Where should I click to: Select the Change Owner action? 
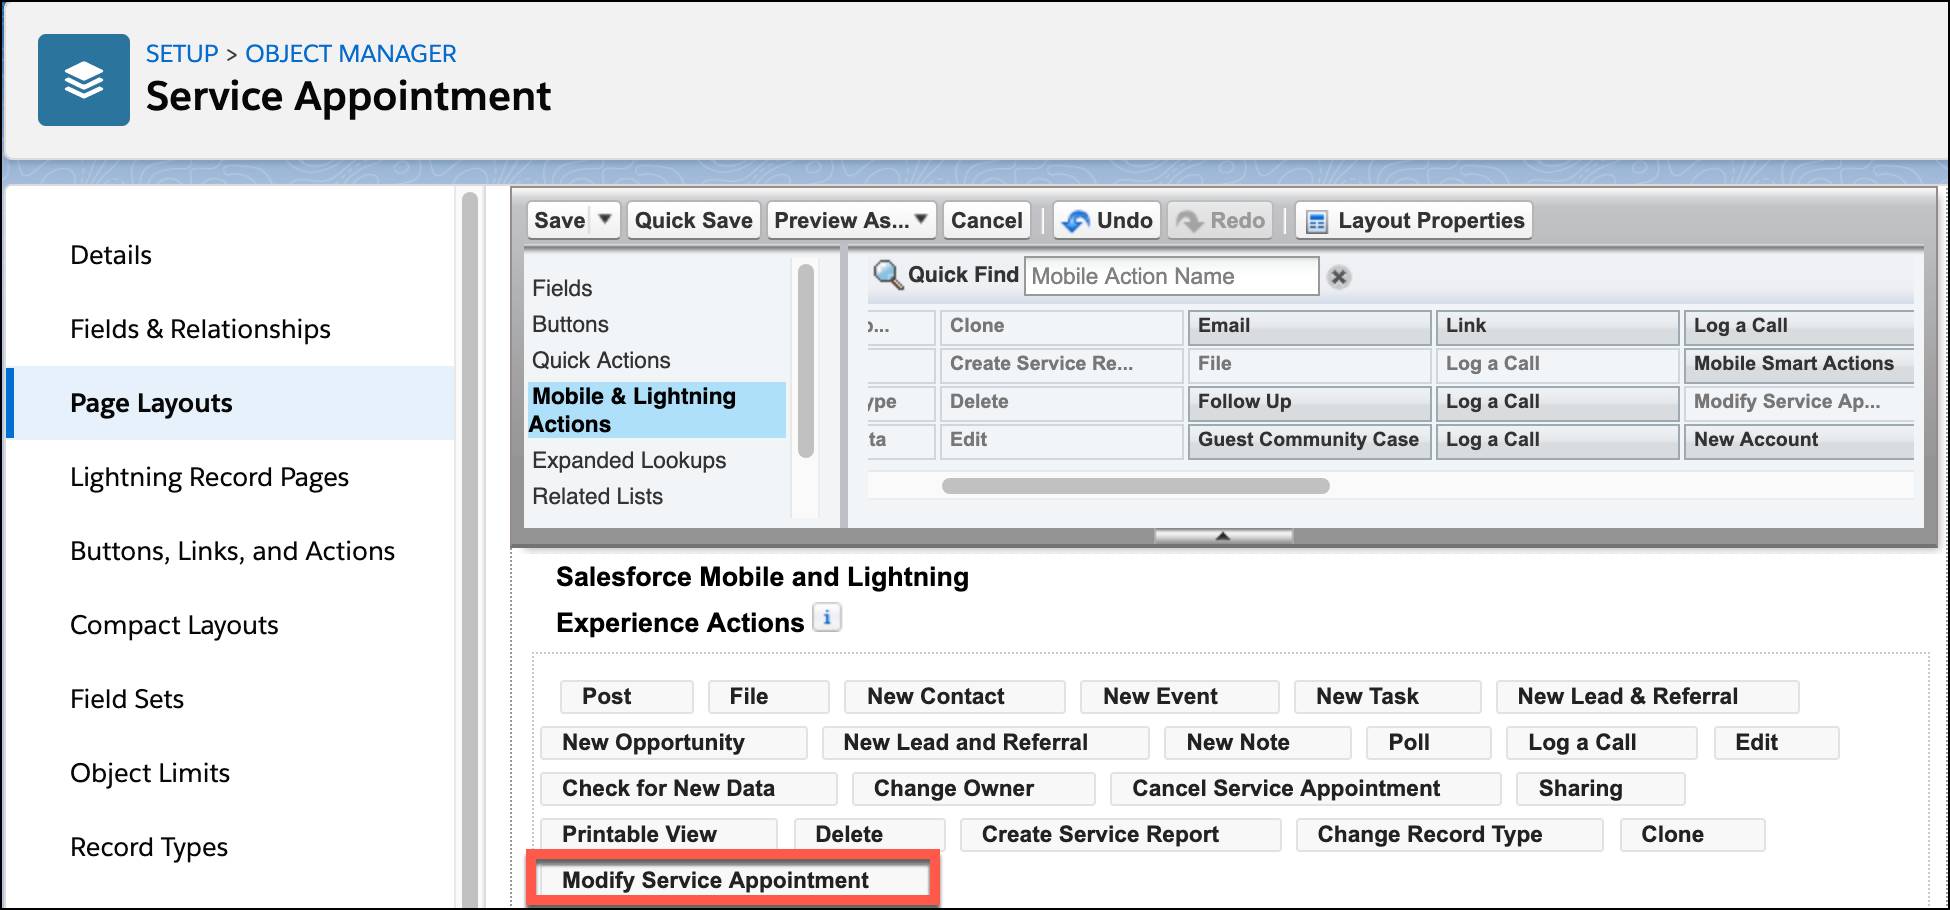point(973,788)
